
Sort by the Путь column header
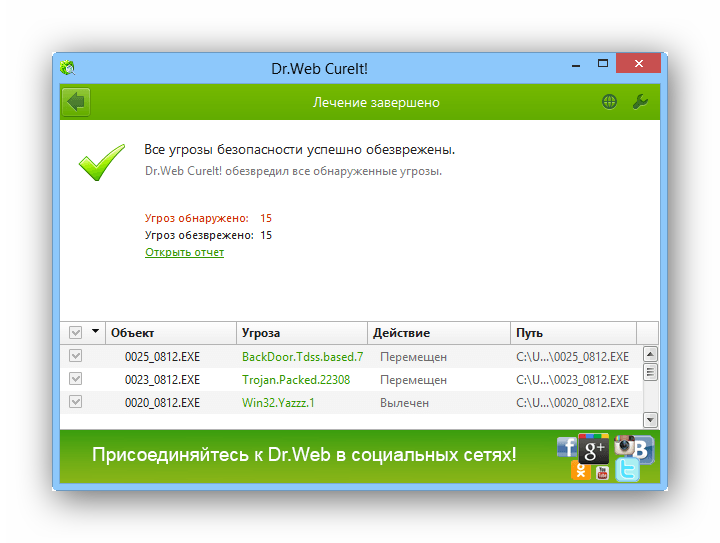point(574,333)
